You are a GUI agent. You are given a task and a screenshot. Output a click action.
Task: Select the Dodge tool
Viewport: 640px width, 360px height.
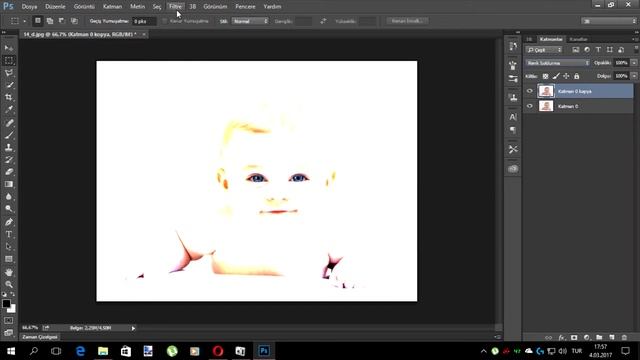[9, 209]
